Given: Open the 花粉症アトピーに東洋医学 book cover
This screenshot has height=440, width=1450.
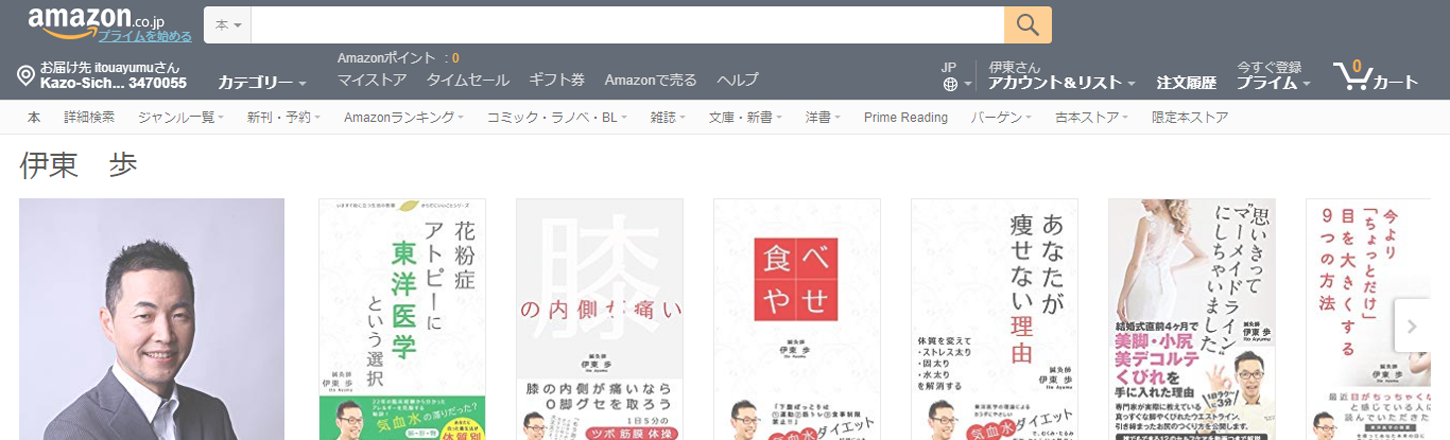Looking at the screenshot, I should click(402, 319).
